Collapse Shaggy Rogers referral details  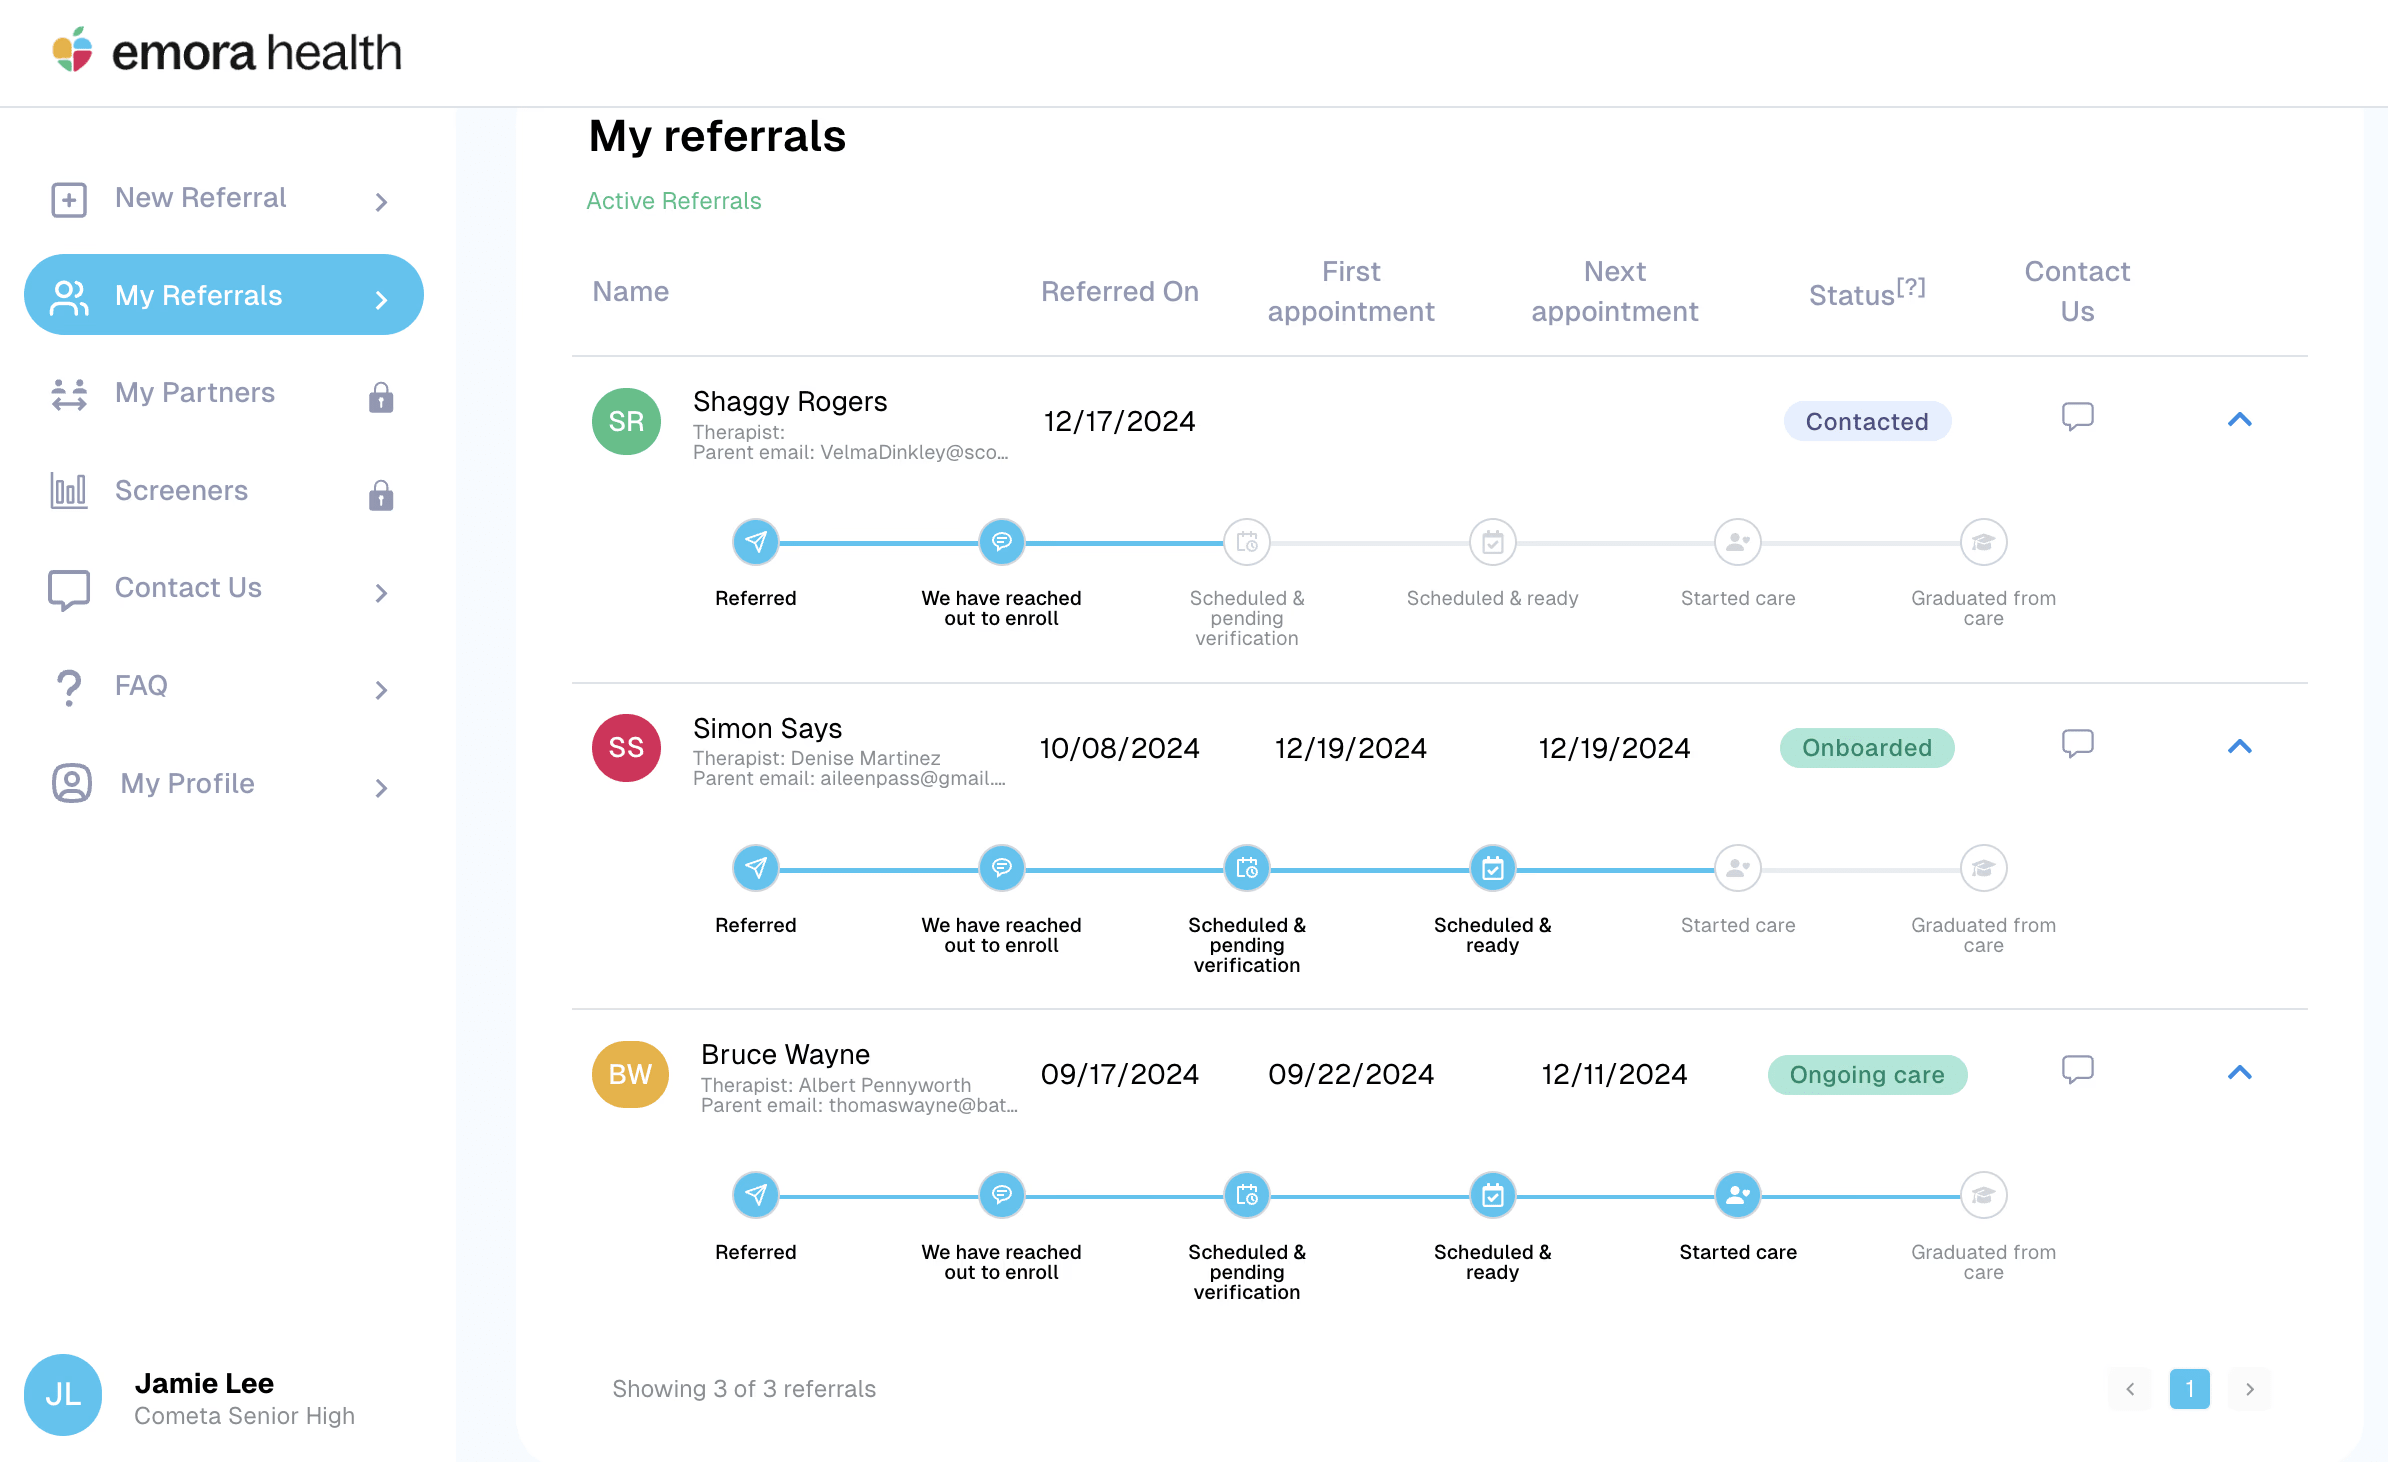click(x=2239, y=420)
